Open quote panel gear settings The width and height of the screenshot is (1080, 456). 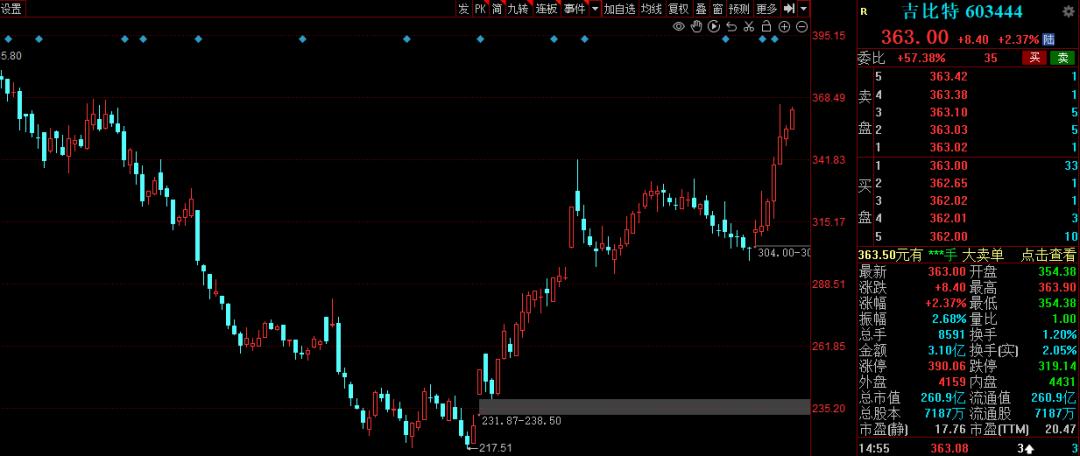click(x=1068, y=11)
